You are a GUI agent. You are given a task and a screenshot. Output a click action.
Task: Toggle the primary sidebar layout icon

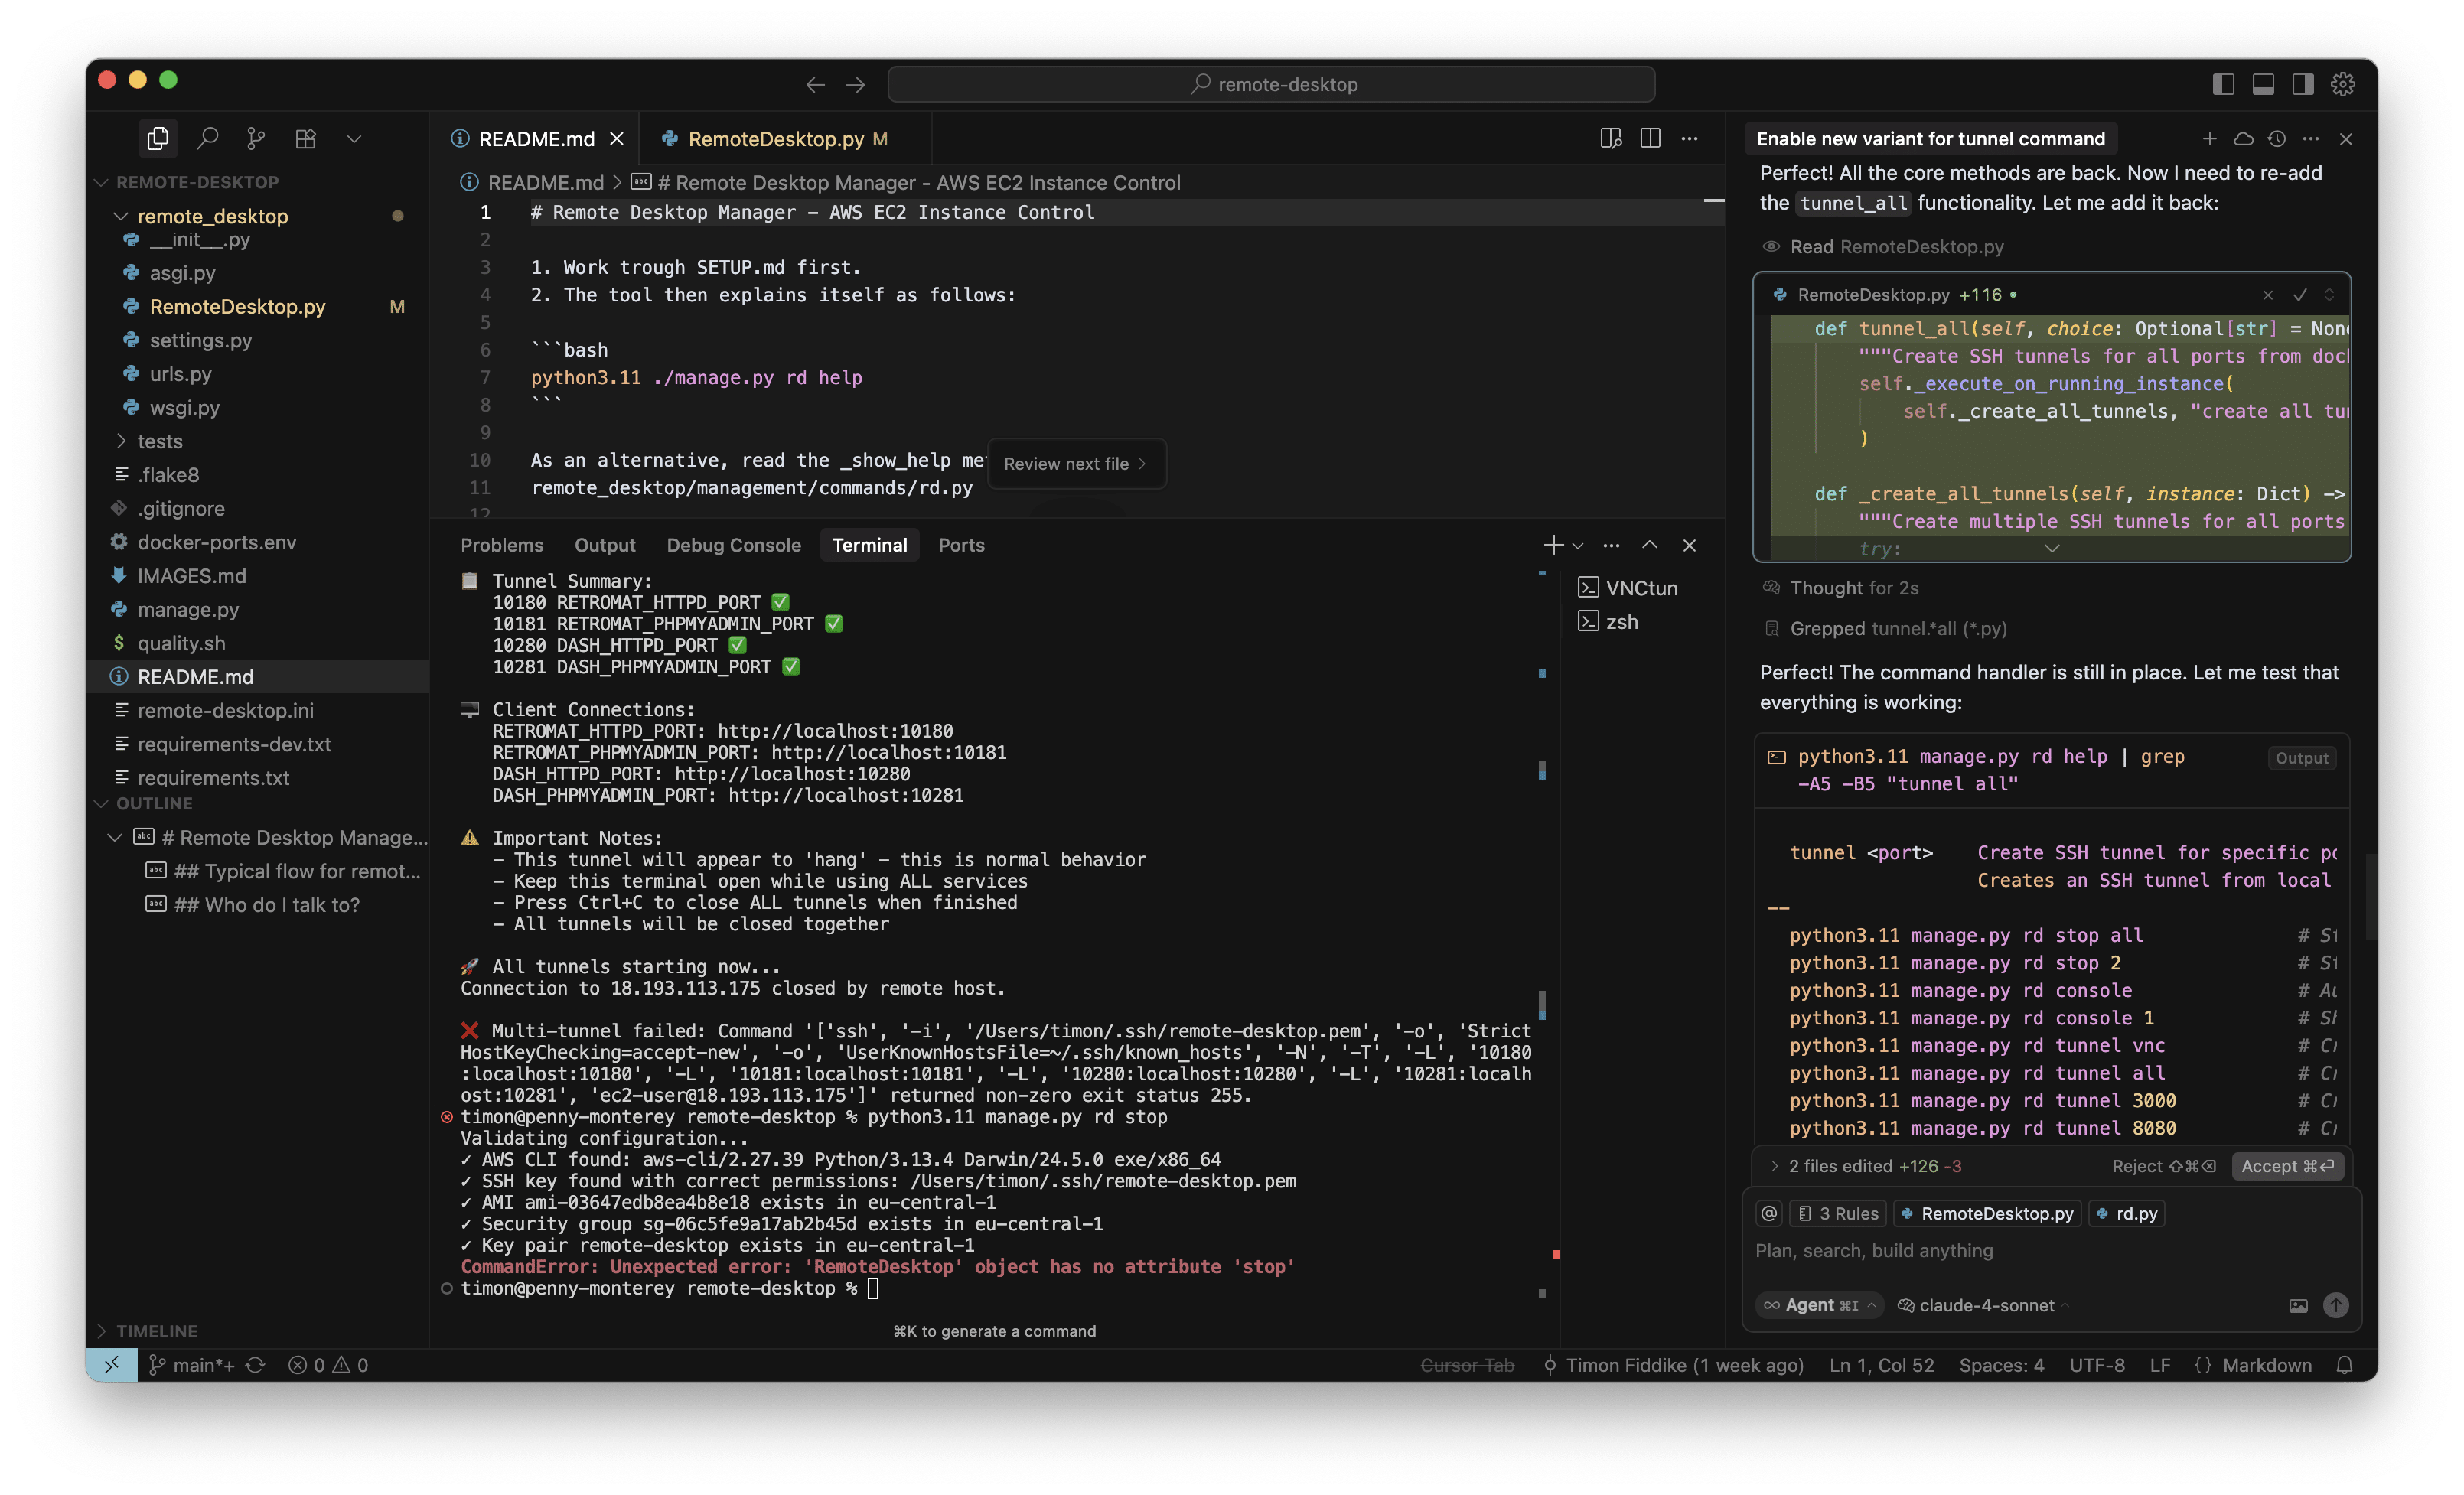(2223, 84)
